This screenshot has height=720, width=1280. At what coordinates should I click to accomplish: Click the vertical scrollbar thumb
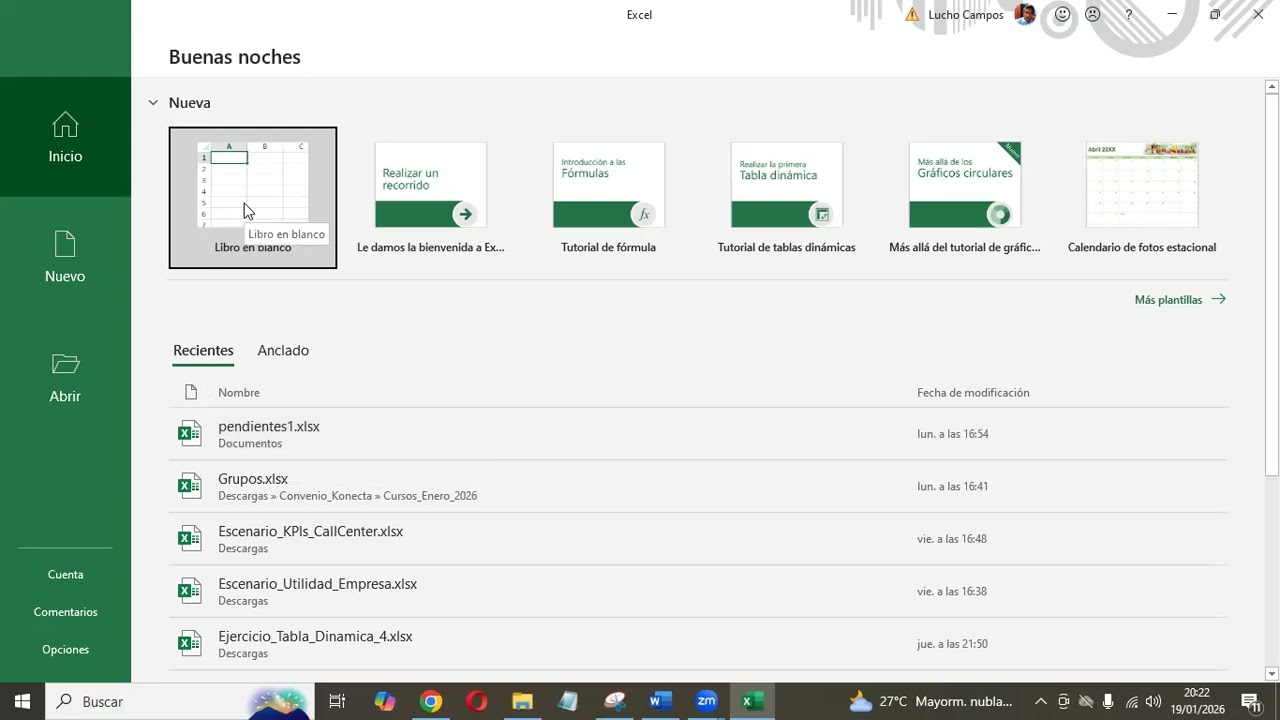[x=1272, y=285]
